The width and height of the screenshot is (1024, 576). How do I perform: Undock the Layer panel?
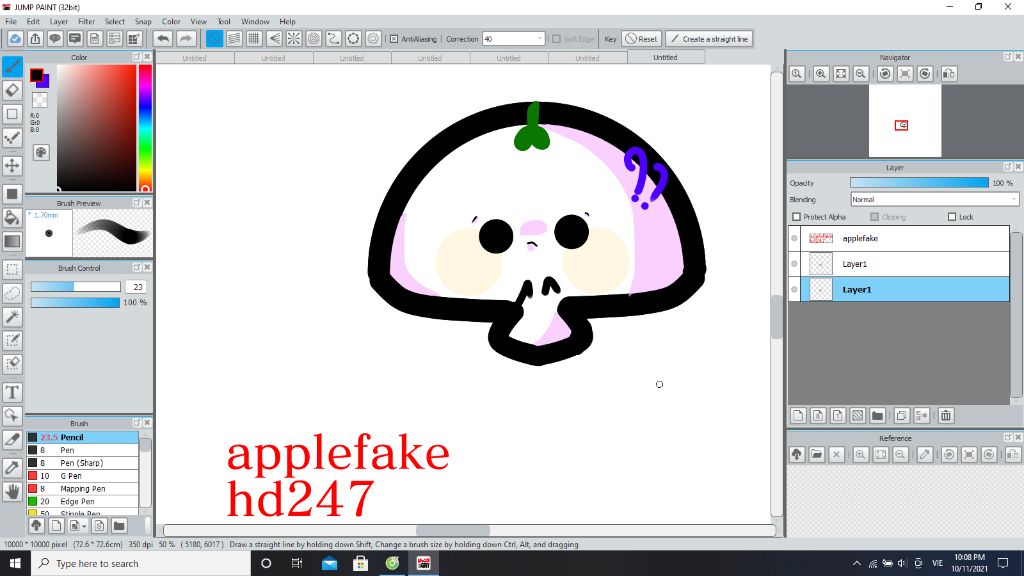click(x=1008, y=167)
